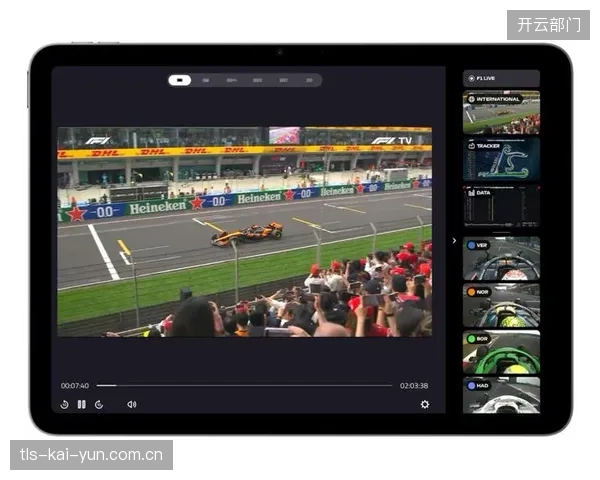
Task: Pause the race video playback
Action: pos(82,404)
